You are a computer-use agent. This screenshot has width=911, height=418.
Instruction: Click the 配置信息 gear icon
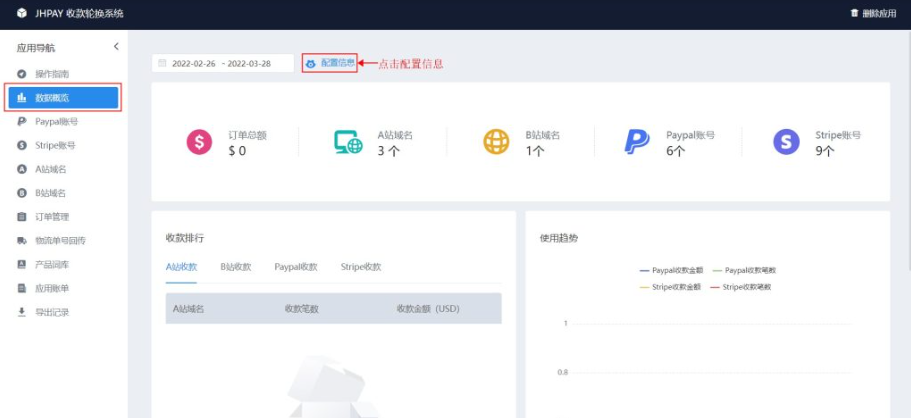click(311, 64)
